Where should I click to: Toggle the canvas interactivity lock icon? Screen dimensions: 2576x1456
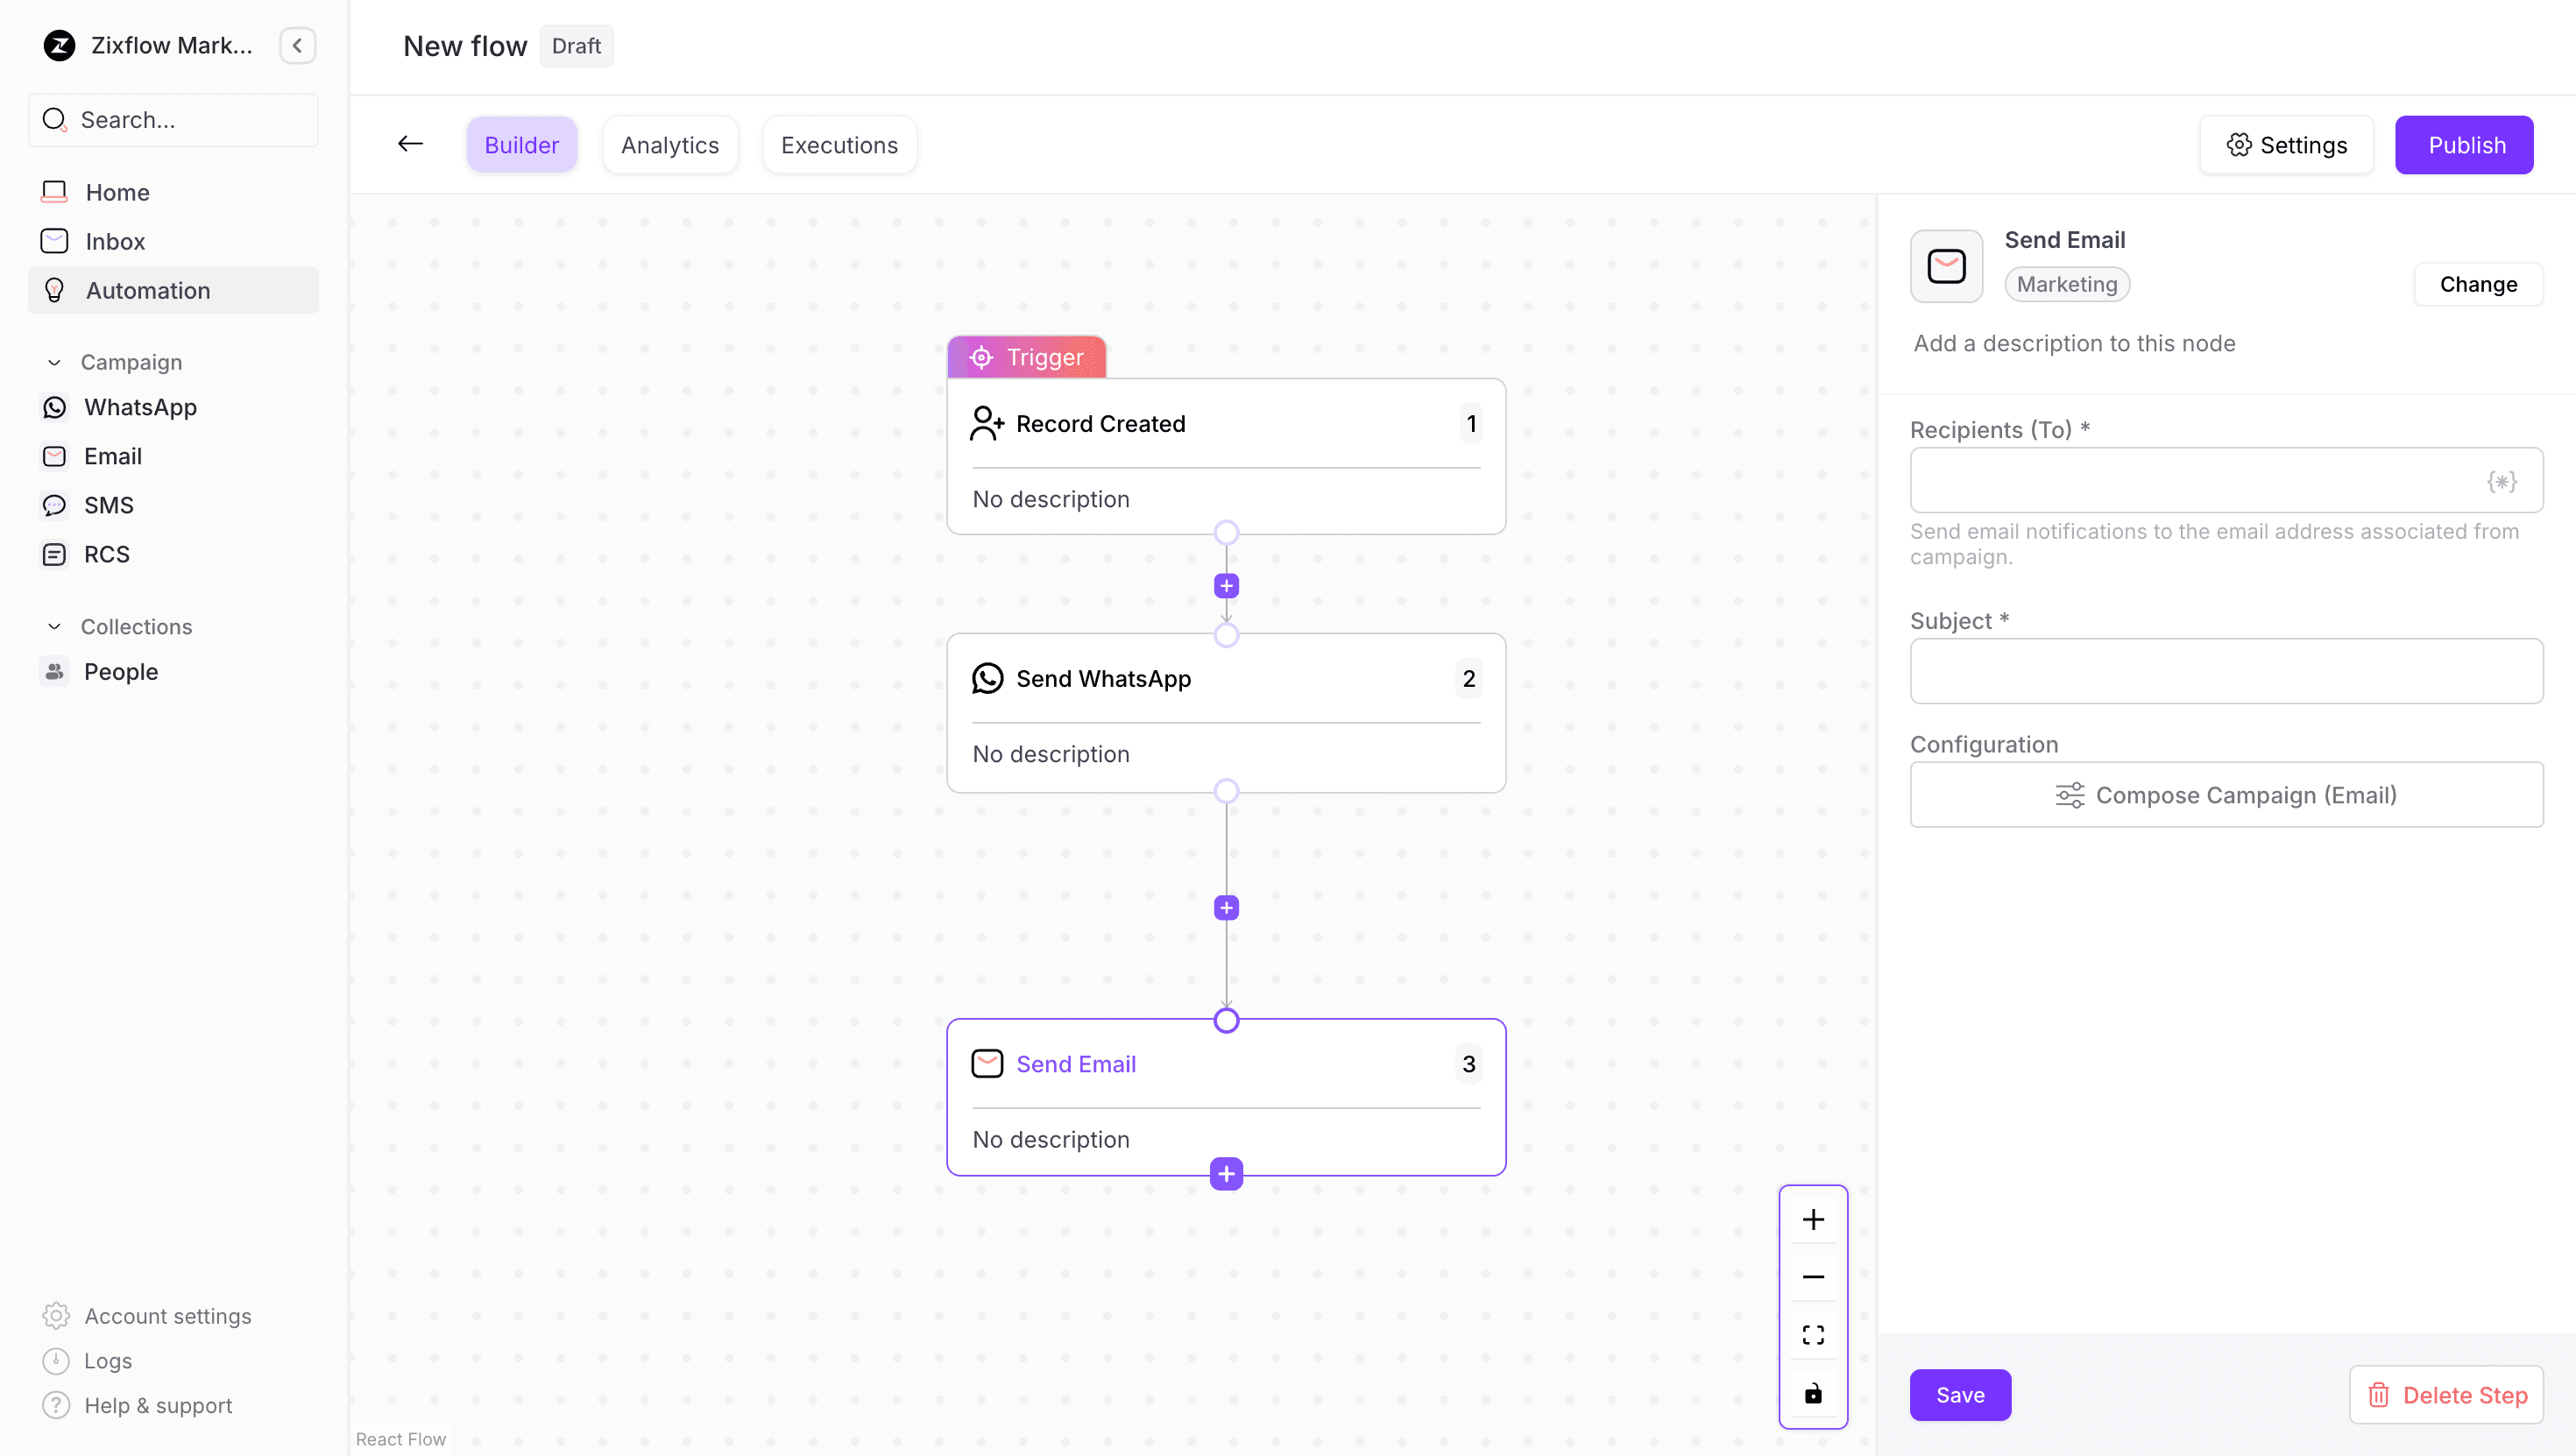click(1812, 1393)
